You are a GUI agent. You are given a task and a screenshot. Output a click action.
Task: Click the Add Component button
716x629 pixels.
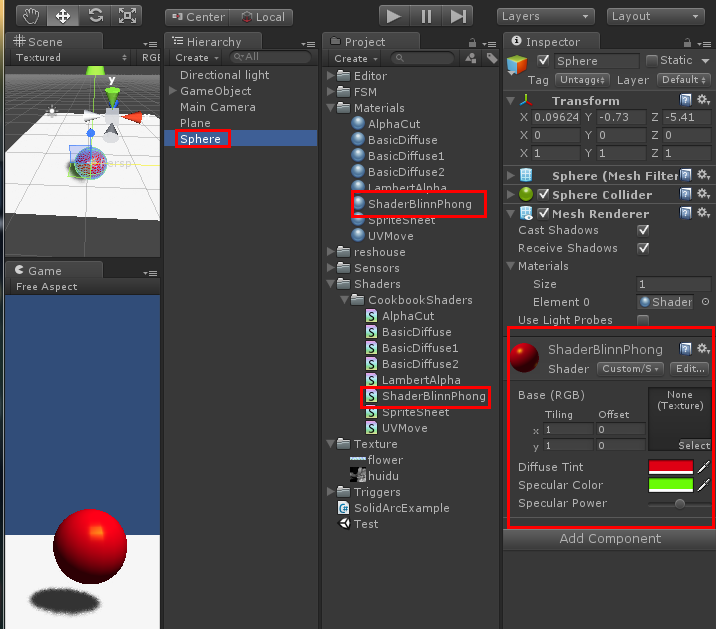[x=609, y=539]
